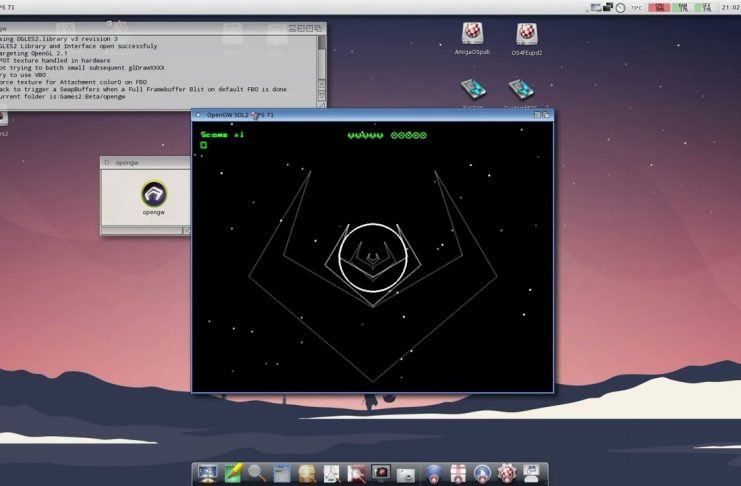This screenshot has width=741, height=486.
Task: Click the 'Targeting OpenGL 2.1' shell line
Action: (x=33, y=53)
